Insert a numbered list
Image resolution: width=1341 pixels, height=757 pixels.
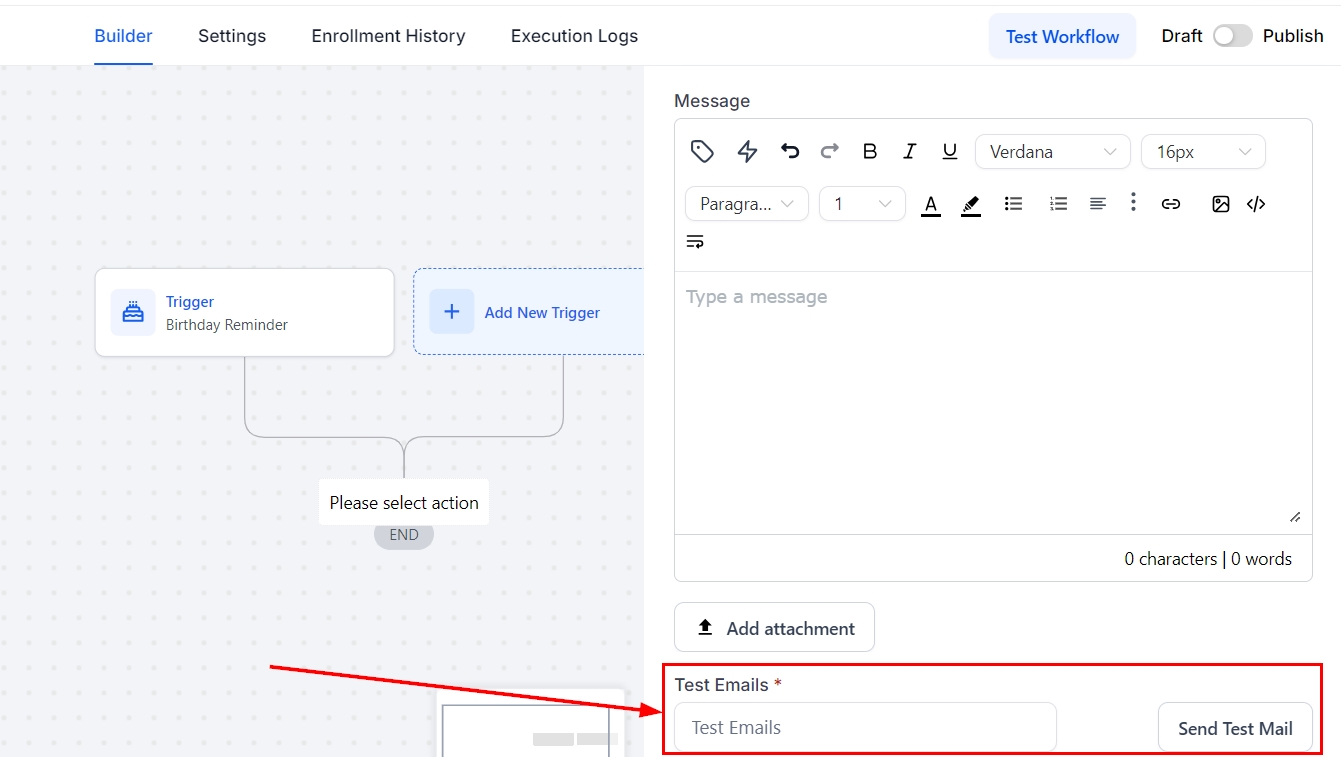click(1058, 204)
